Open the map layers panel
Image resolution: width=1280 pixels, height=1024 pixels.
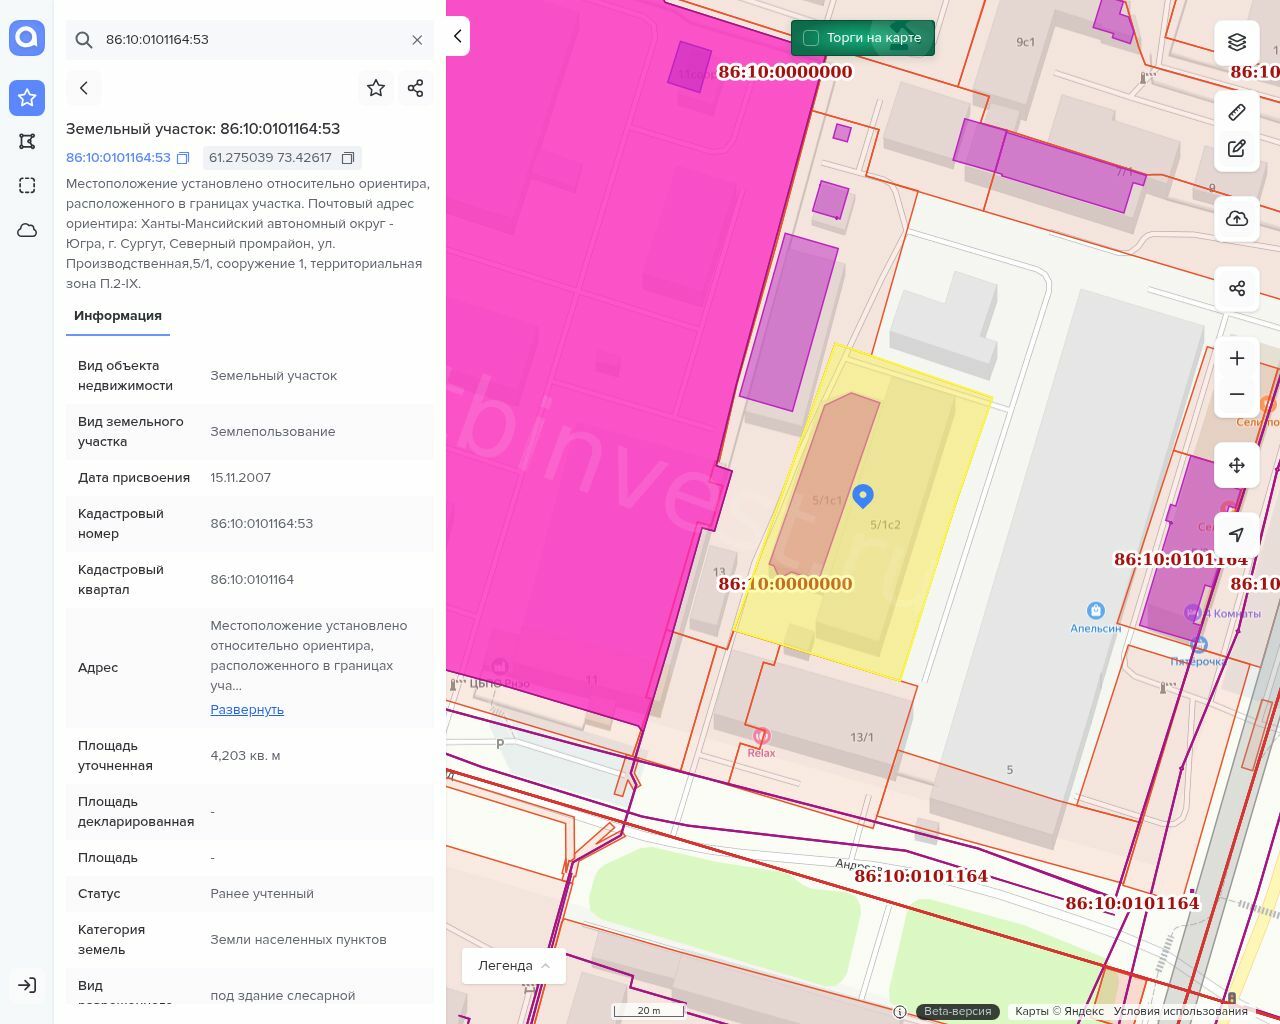1237,42
